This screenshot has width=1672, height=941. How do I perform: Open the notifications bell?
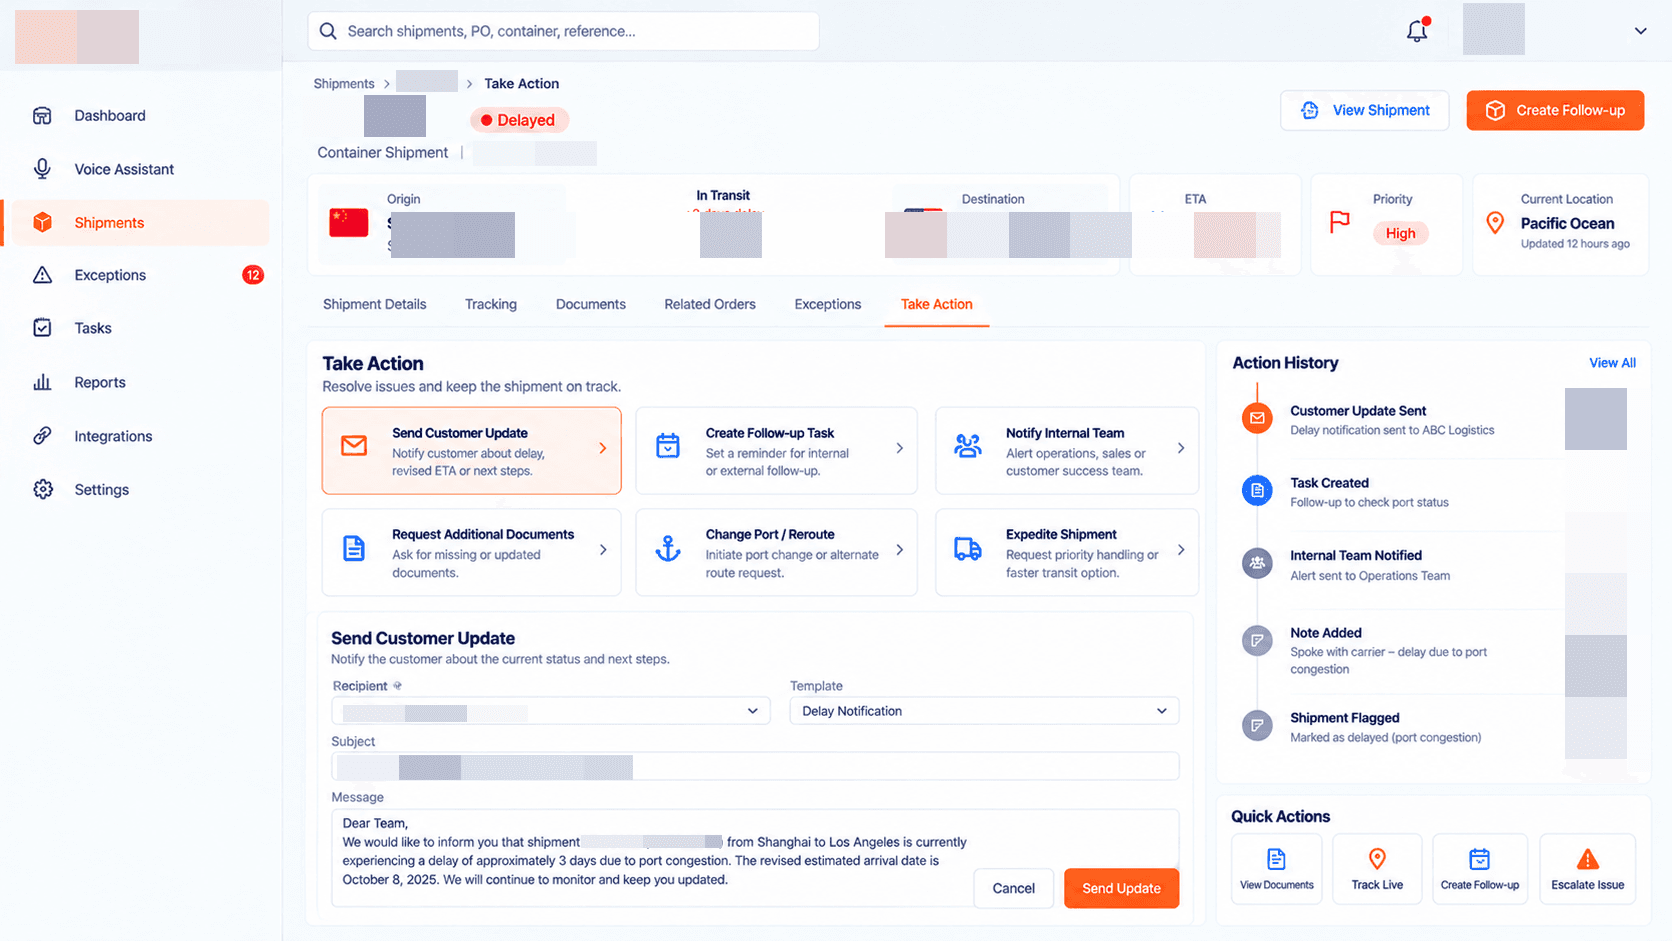tap(1417, 31)
